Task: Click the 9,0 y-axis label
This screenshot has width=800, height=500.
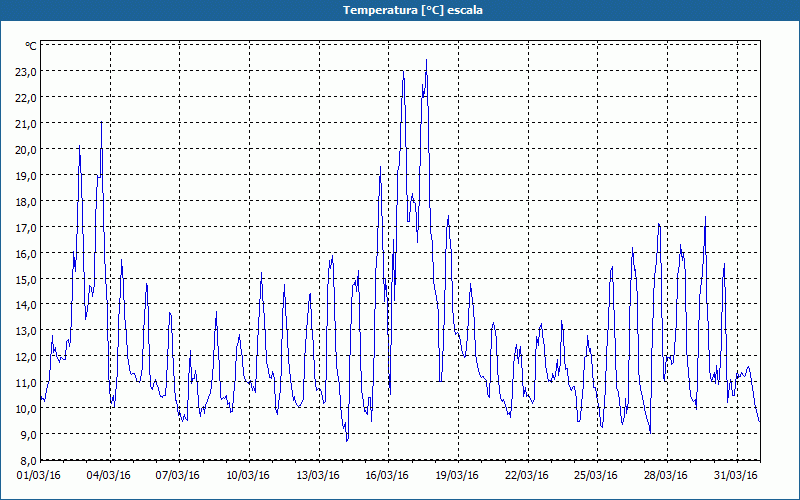Action: (29, 435)
